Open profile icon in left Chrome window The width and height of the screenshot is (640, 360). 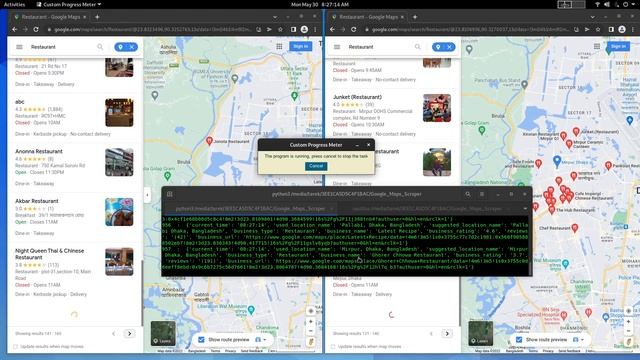[x=304, y=29]
